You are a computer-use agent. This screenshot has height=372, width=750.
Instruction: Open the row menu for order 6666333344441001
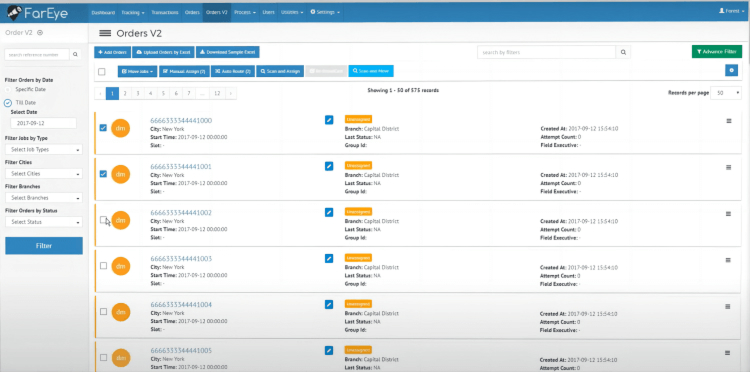(728, 167)
